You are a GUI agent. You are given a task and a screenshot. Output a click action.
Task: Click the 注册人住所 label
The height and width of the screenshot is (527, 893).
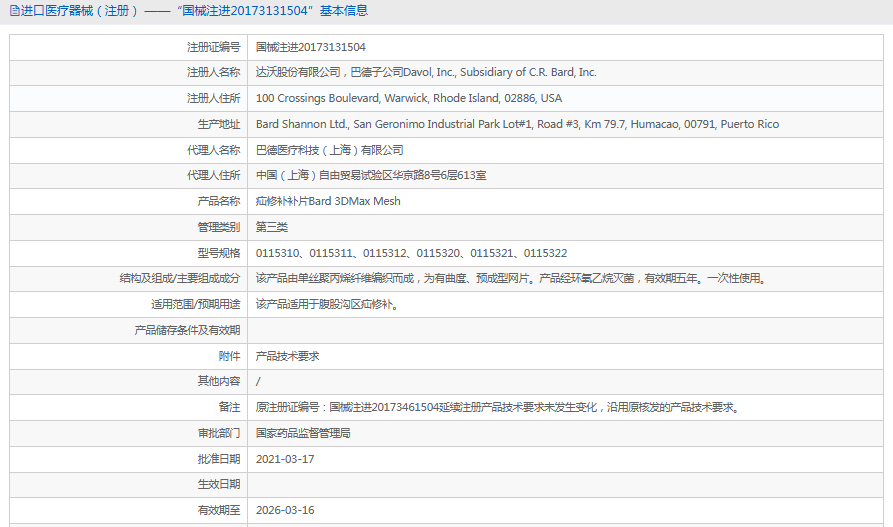(214, 99)
